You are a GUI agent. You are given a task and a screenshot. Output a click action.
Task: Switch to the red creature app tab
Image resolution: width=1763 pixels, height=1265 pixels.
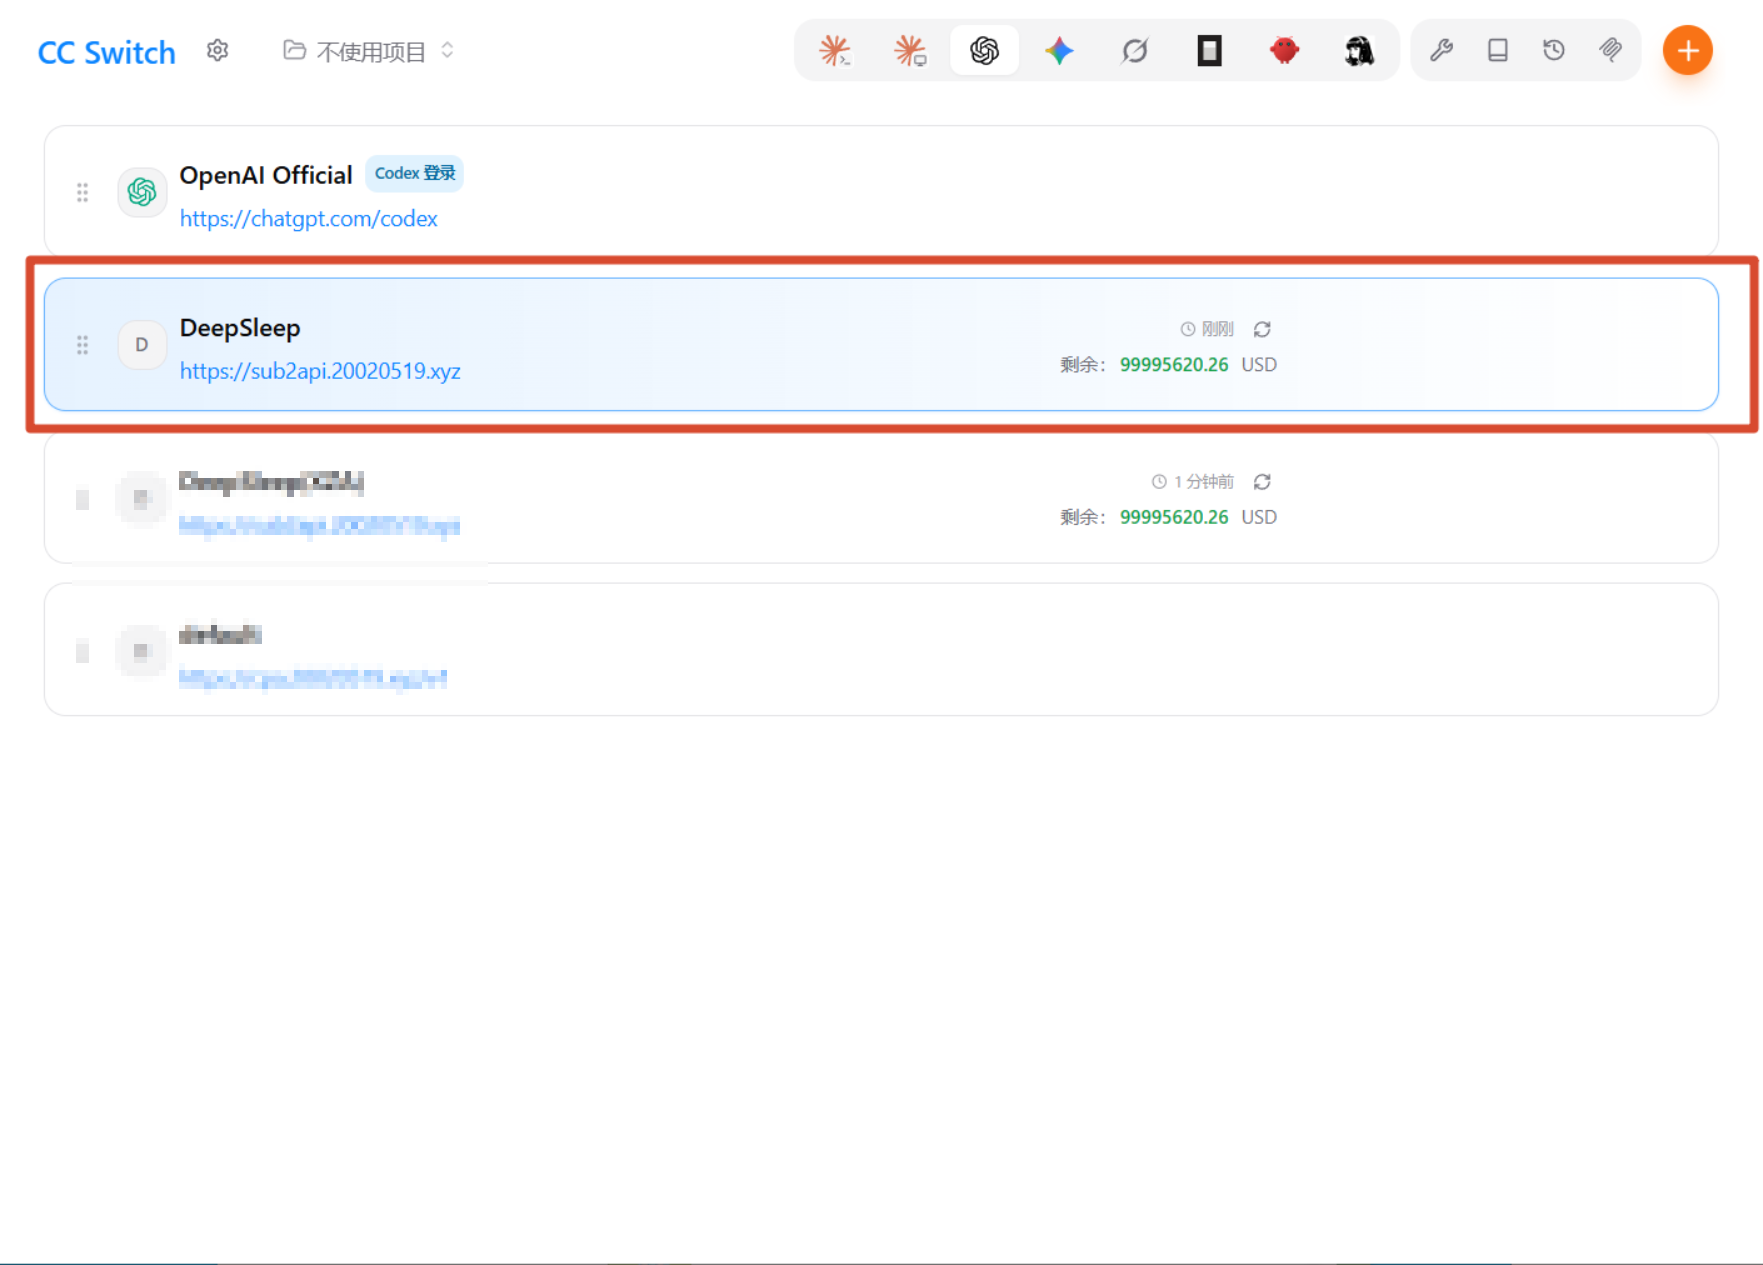1285,50
